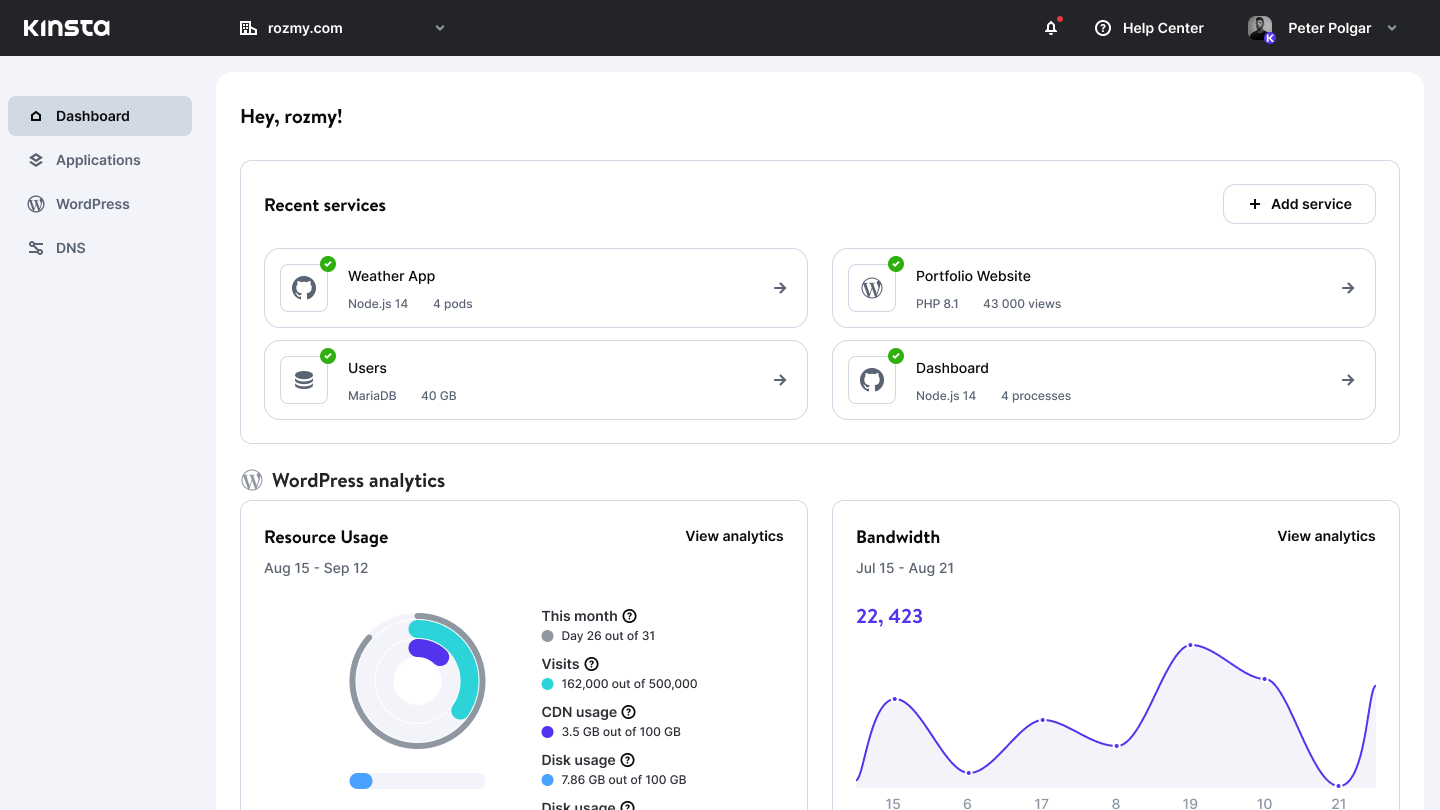Open the Dashboard sidebar icon
Image resolution: width=1440 pixels, height=810 pixels.
pyautogui.click(x=35, y=116)
